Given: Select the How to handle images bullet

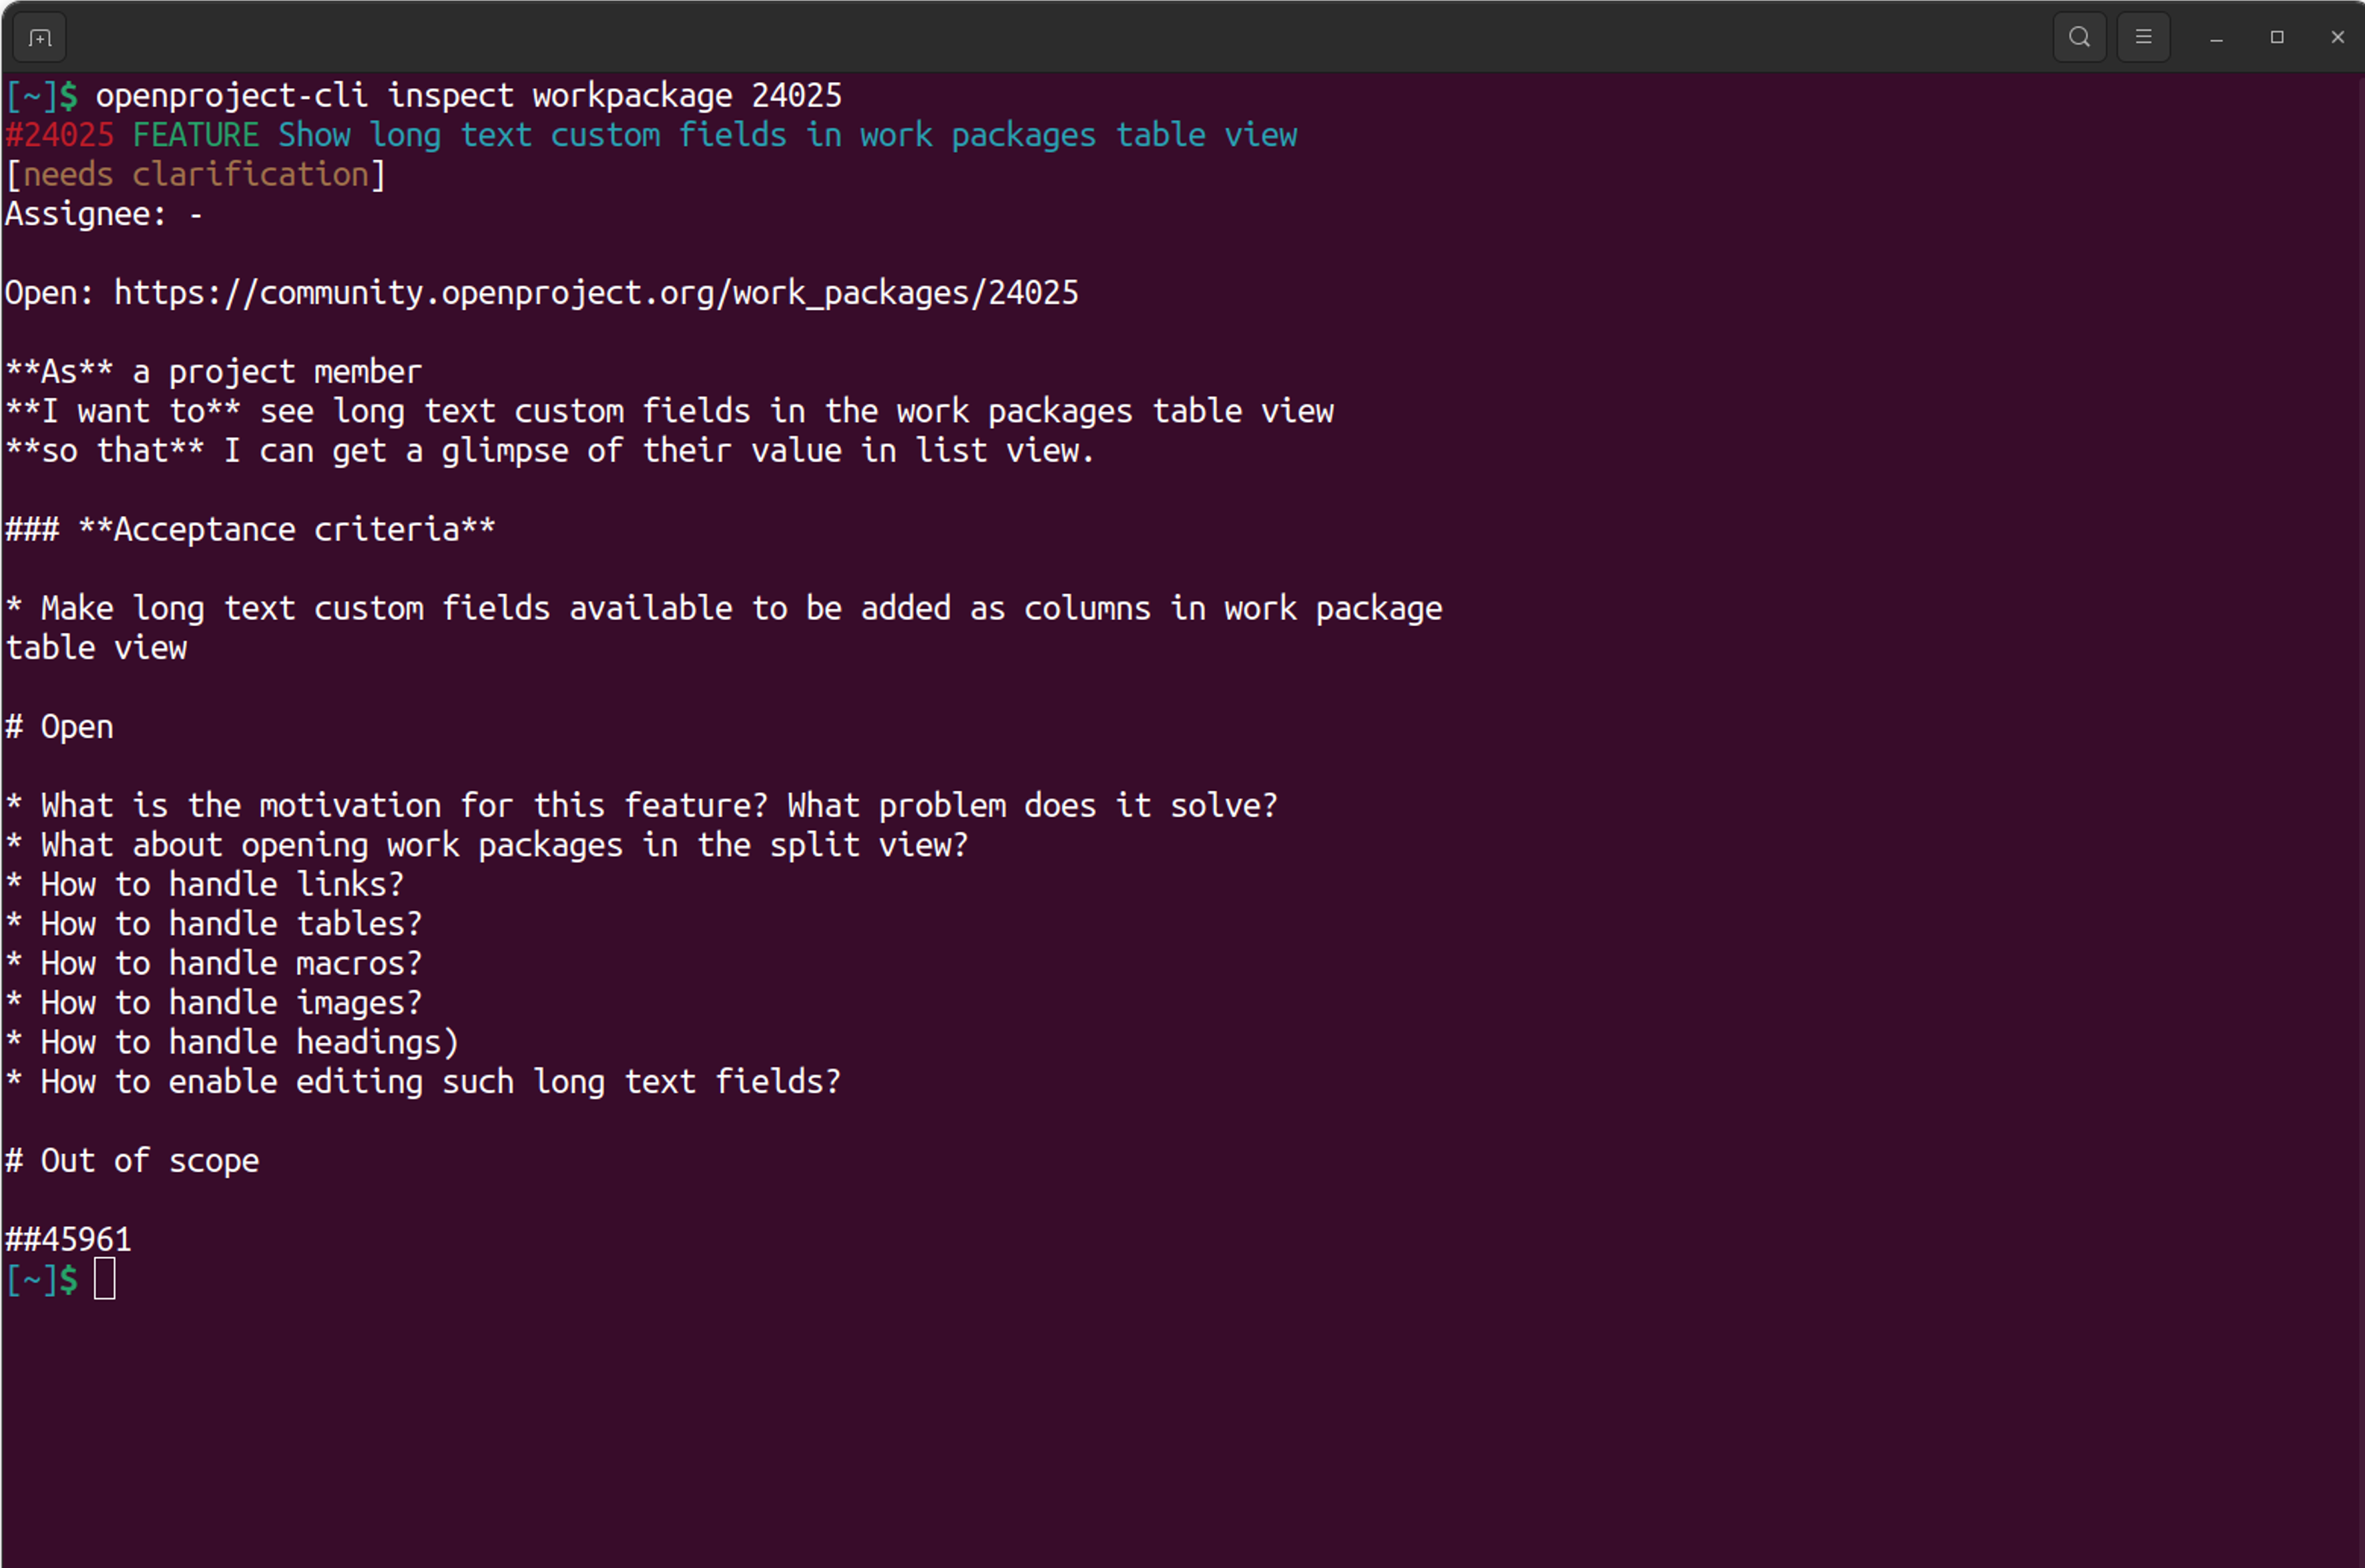Looking at the screenshot, I should click(213, 1002).
